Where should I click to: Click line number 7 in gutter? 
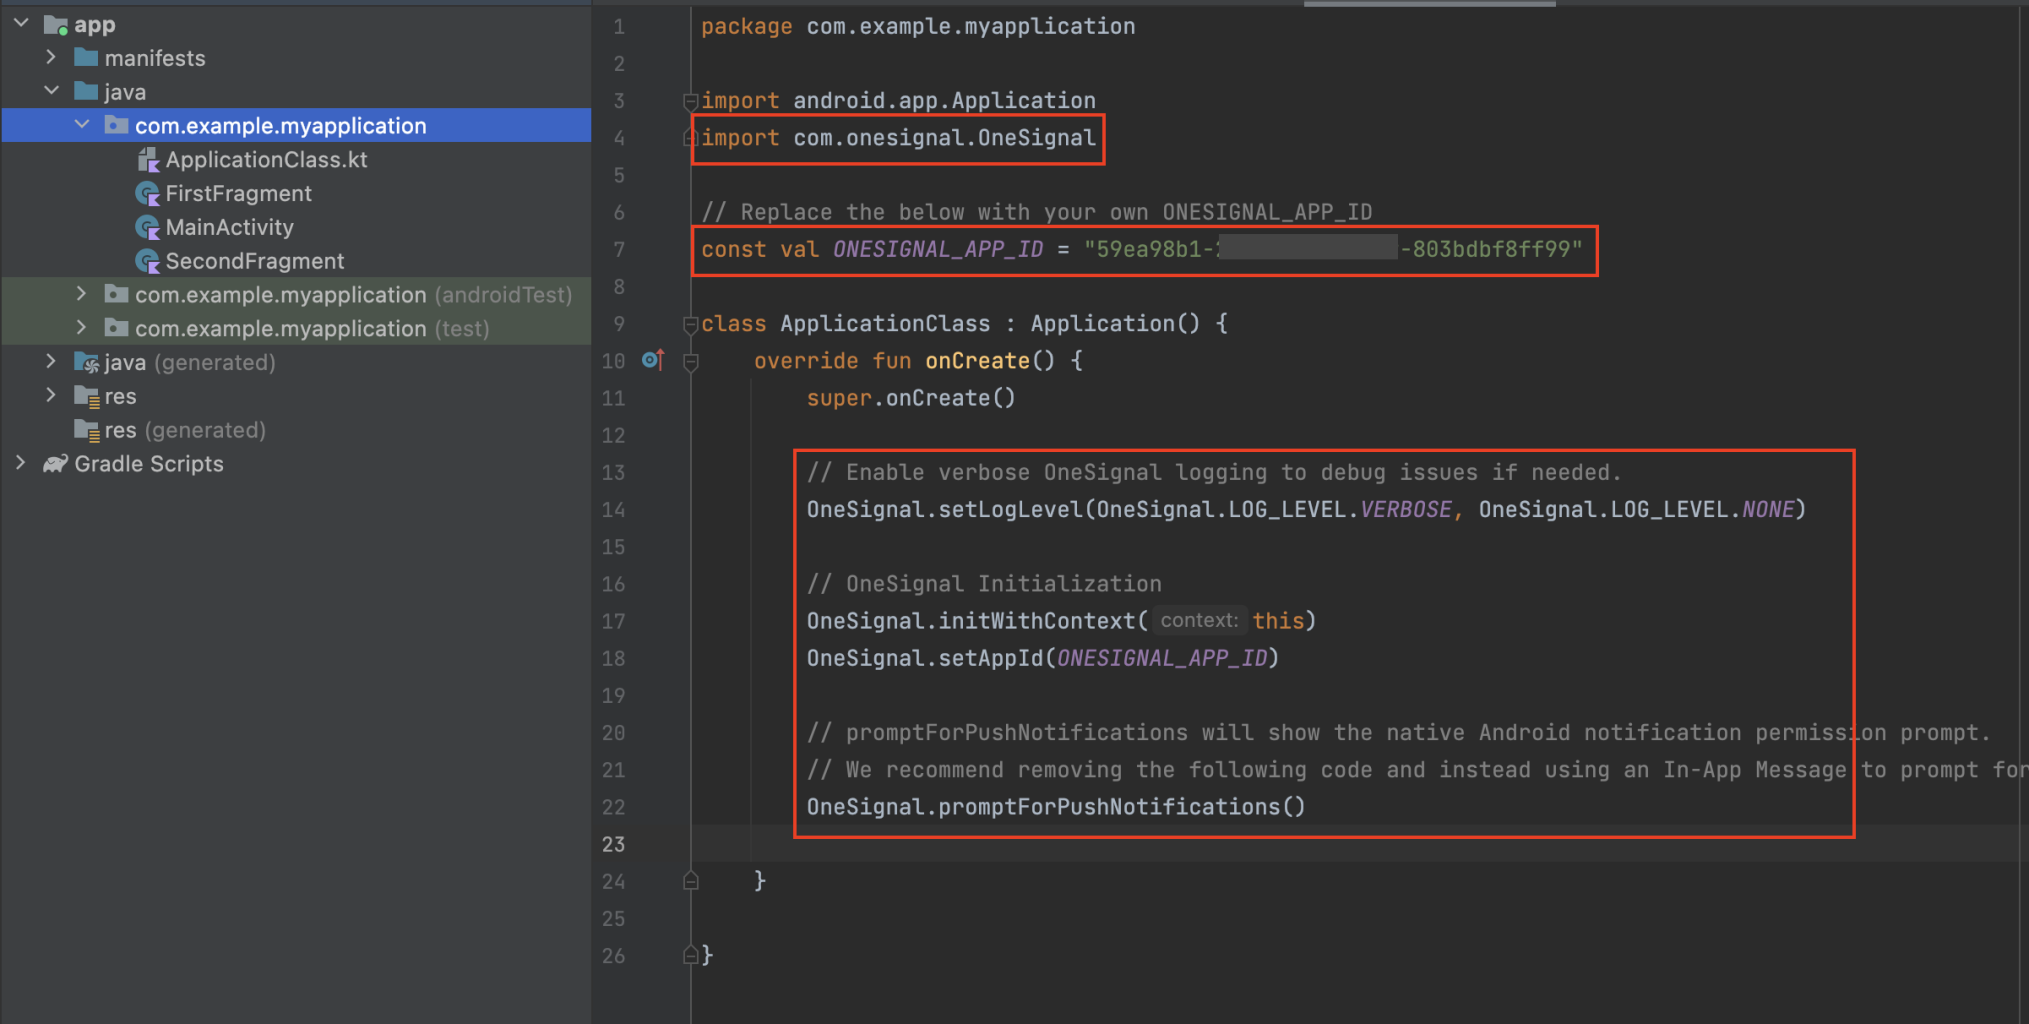pos(619,249)
